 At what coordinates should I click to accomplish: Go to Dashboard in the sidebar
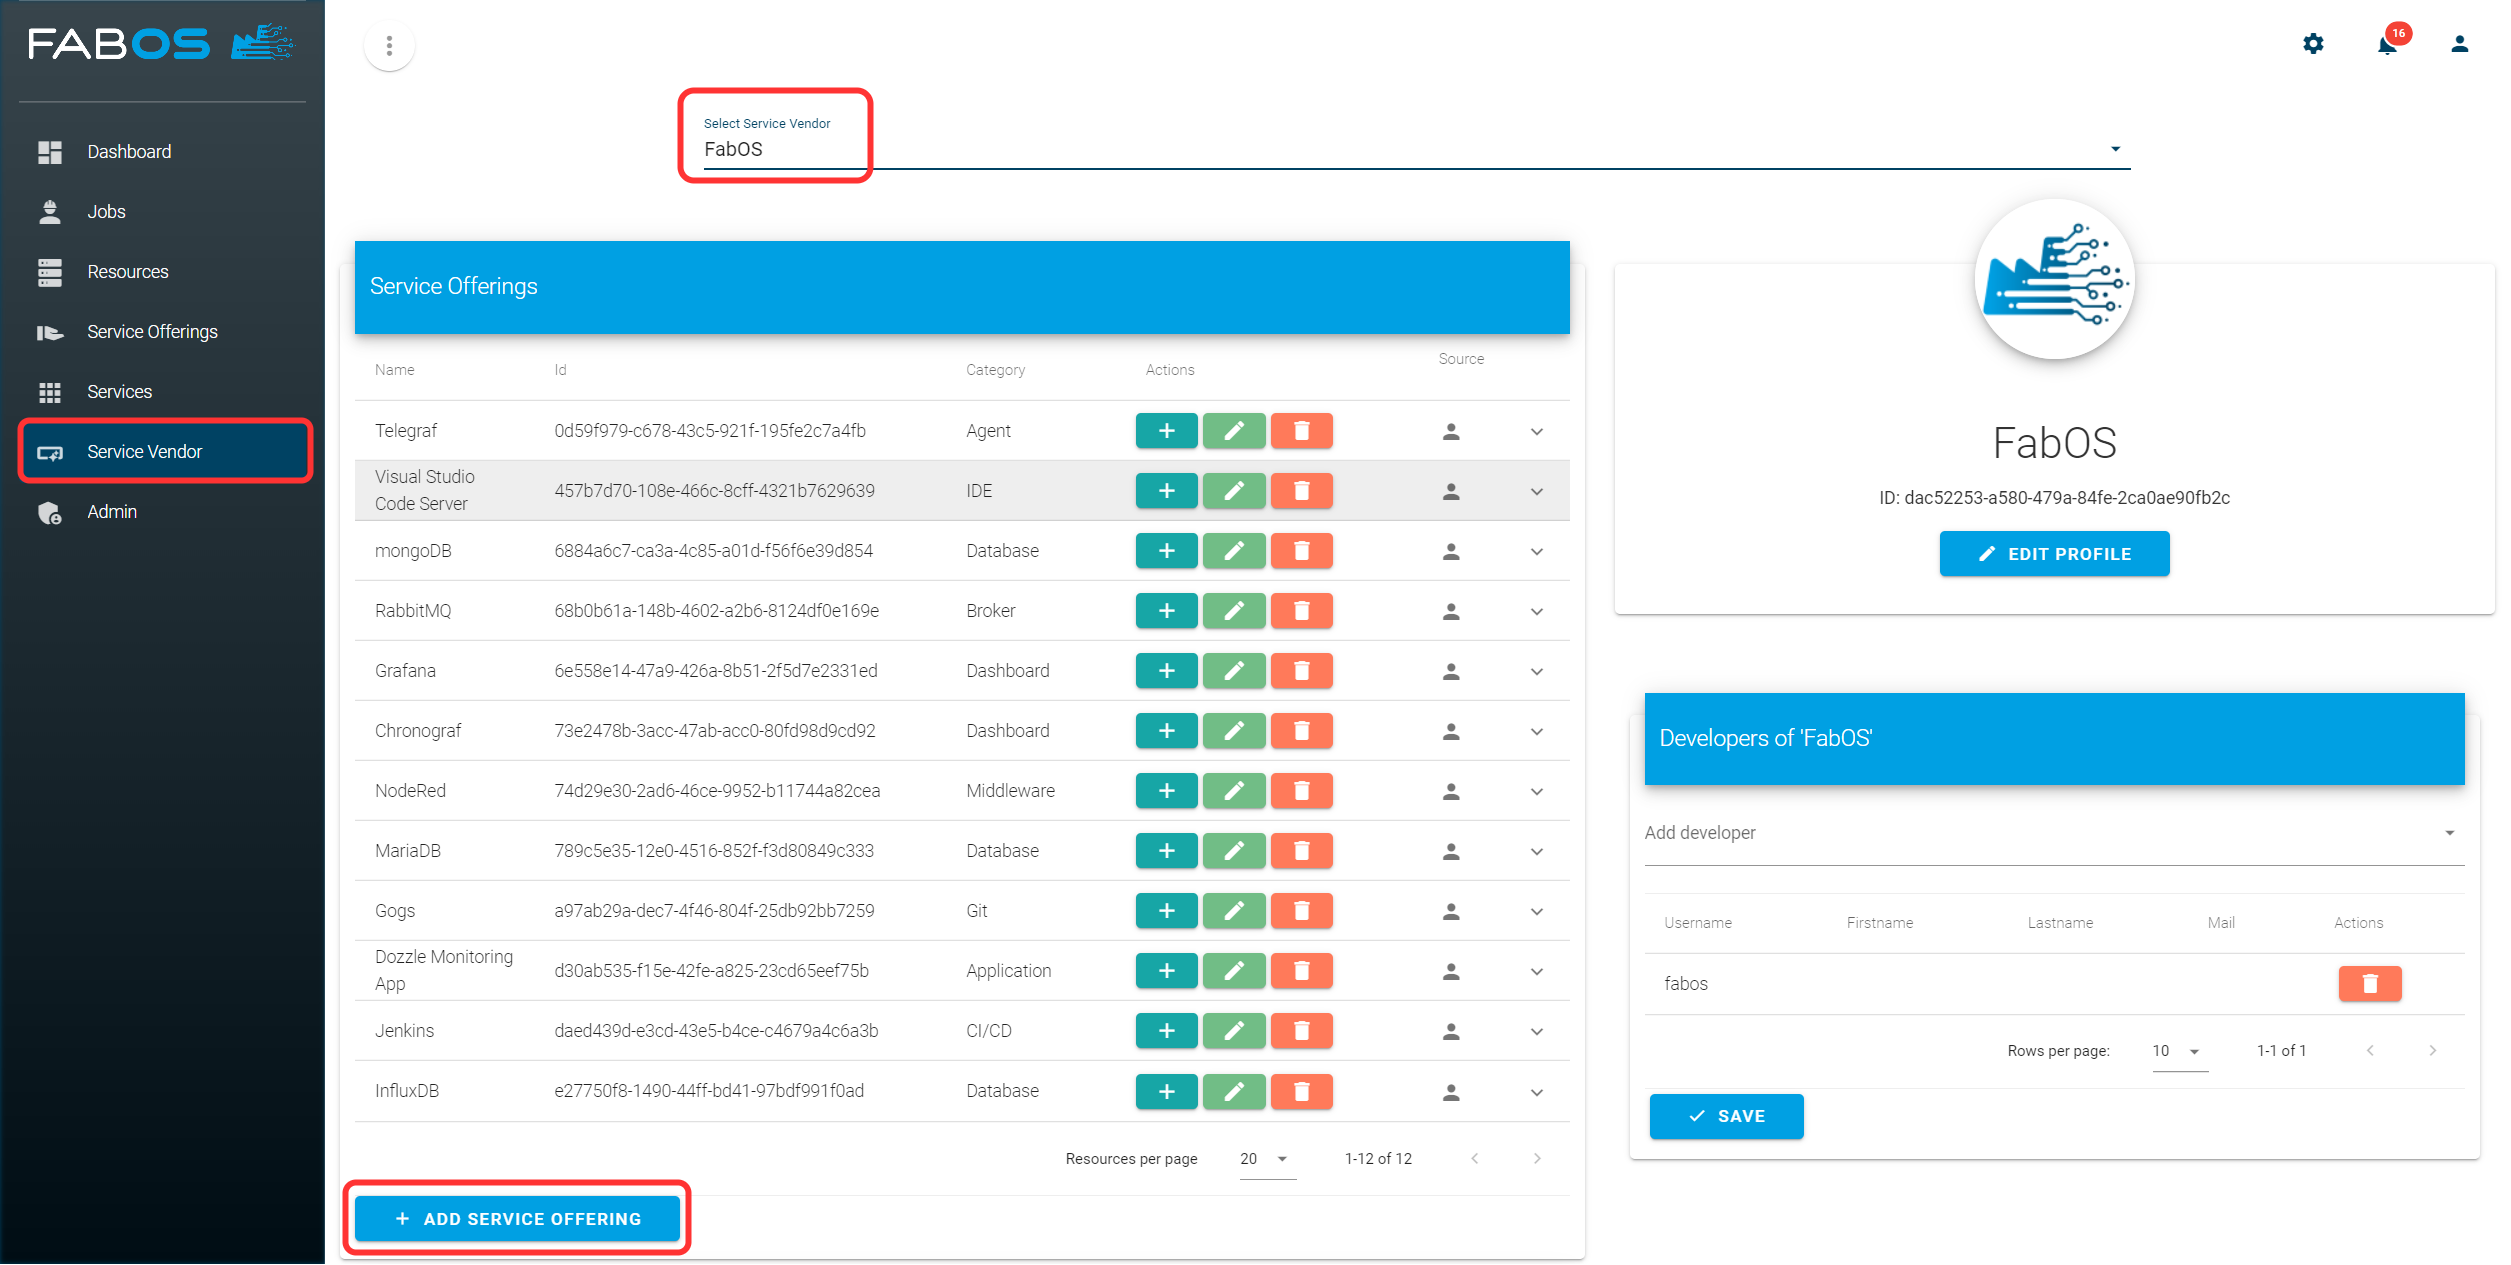(x=129, y=152)
